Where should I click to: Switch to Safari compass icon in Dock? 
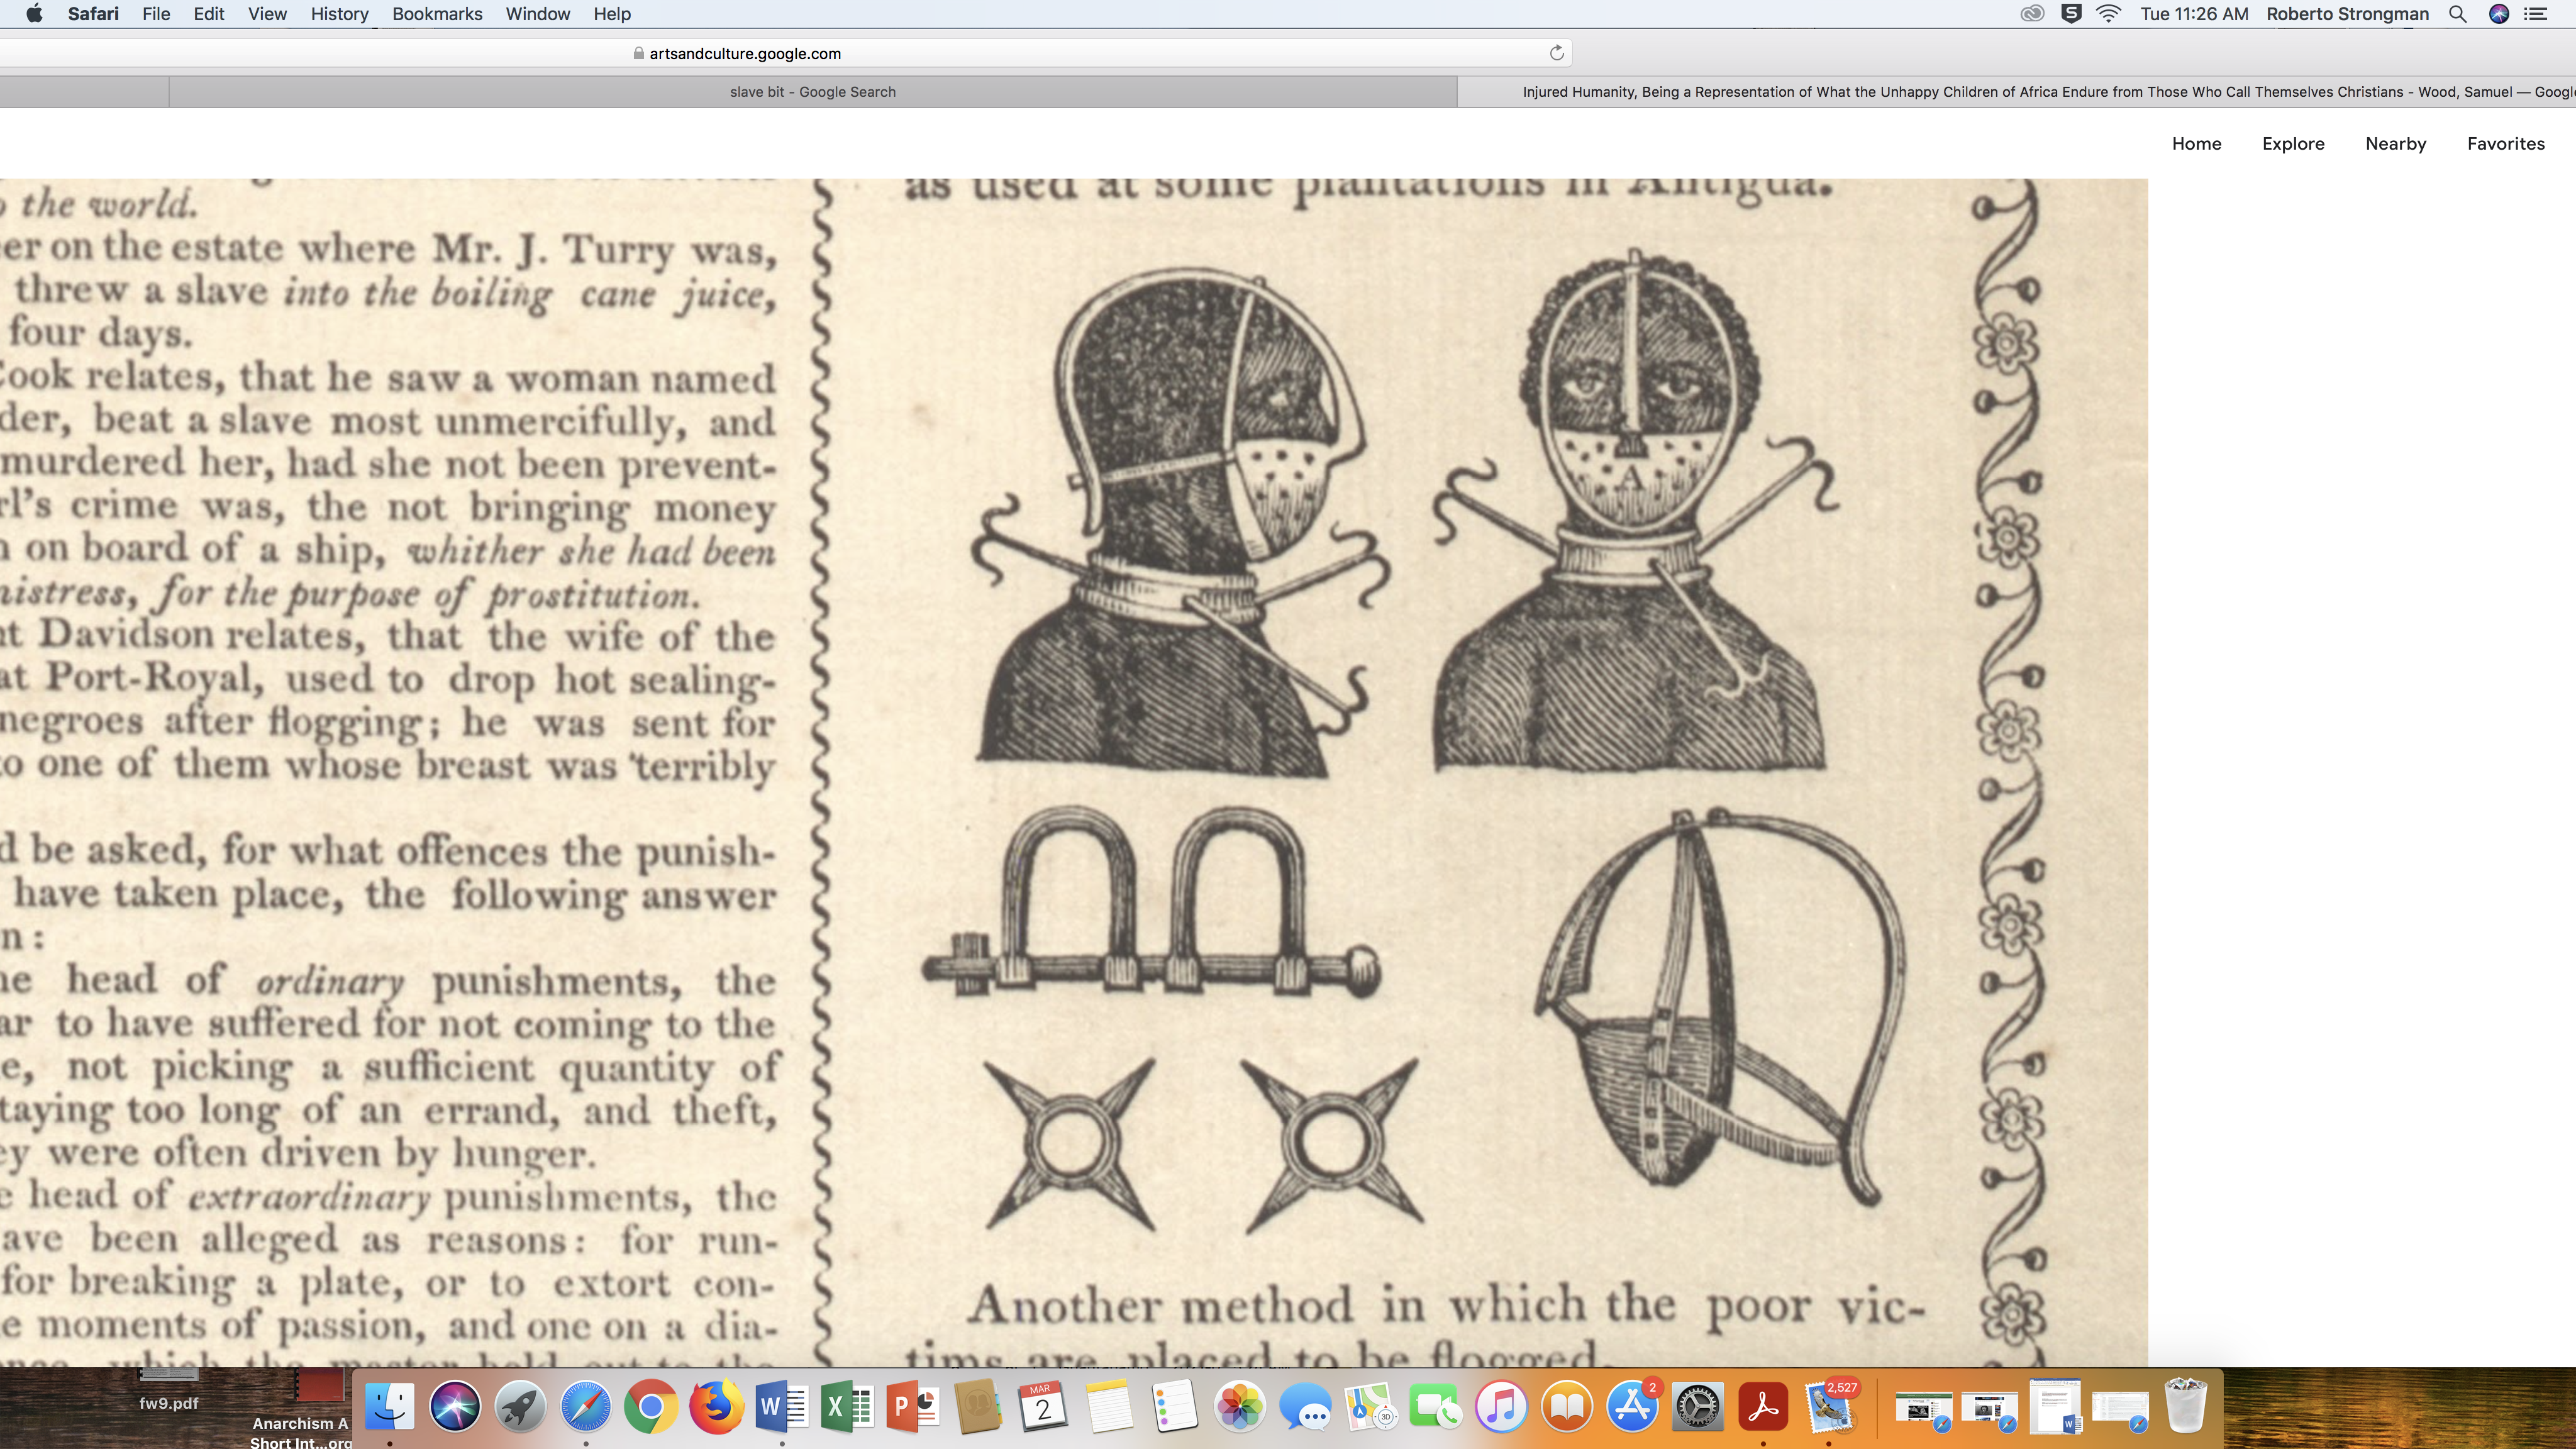click(x=586, y=1406)
